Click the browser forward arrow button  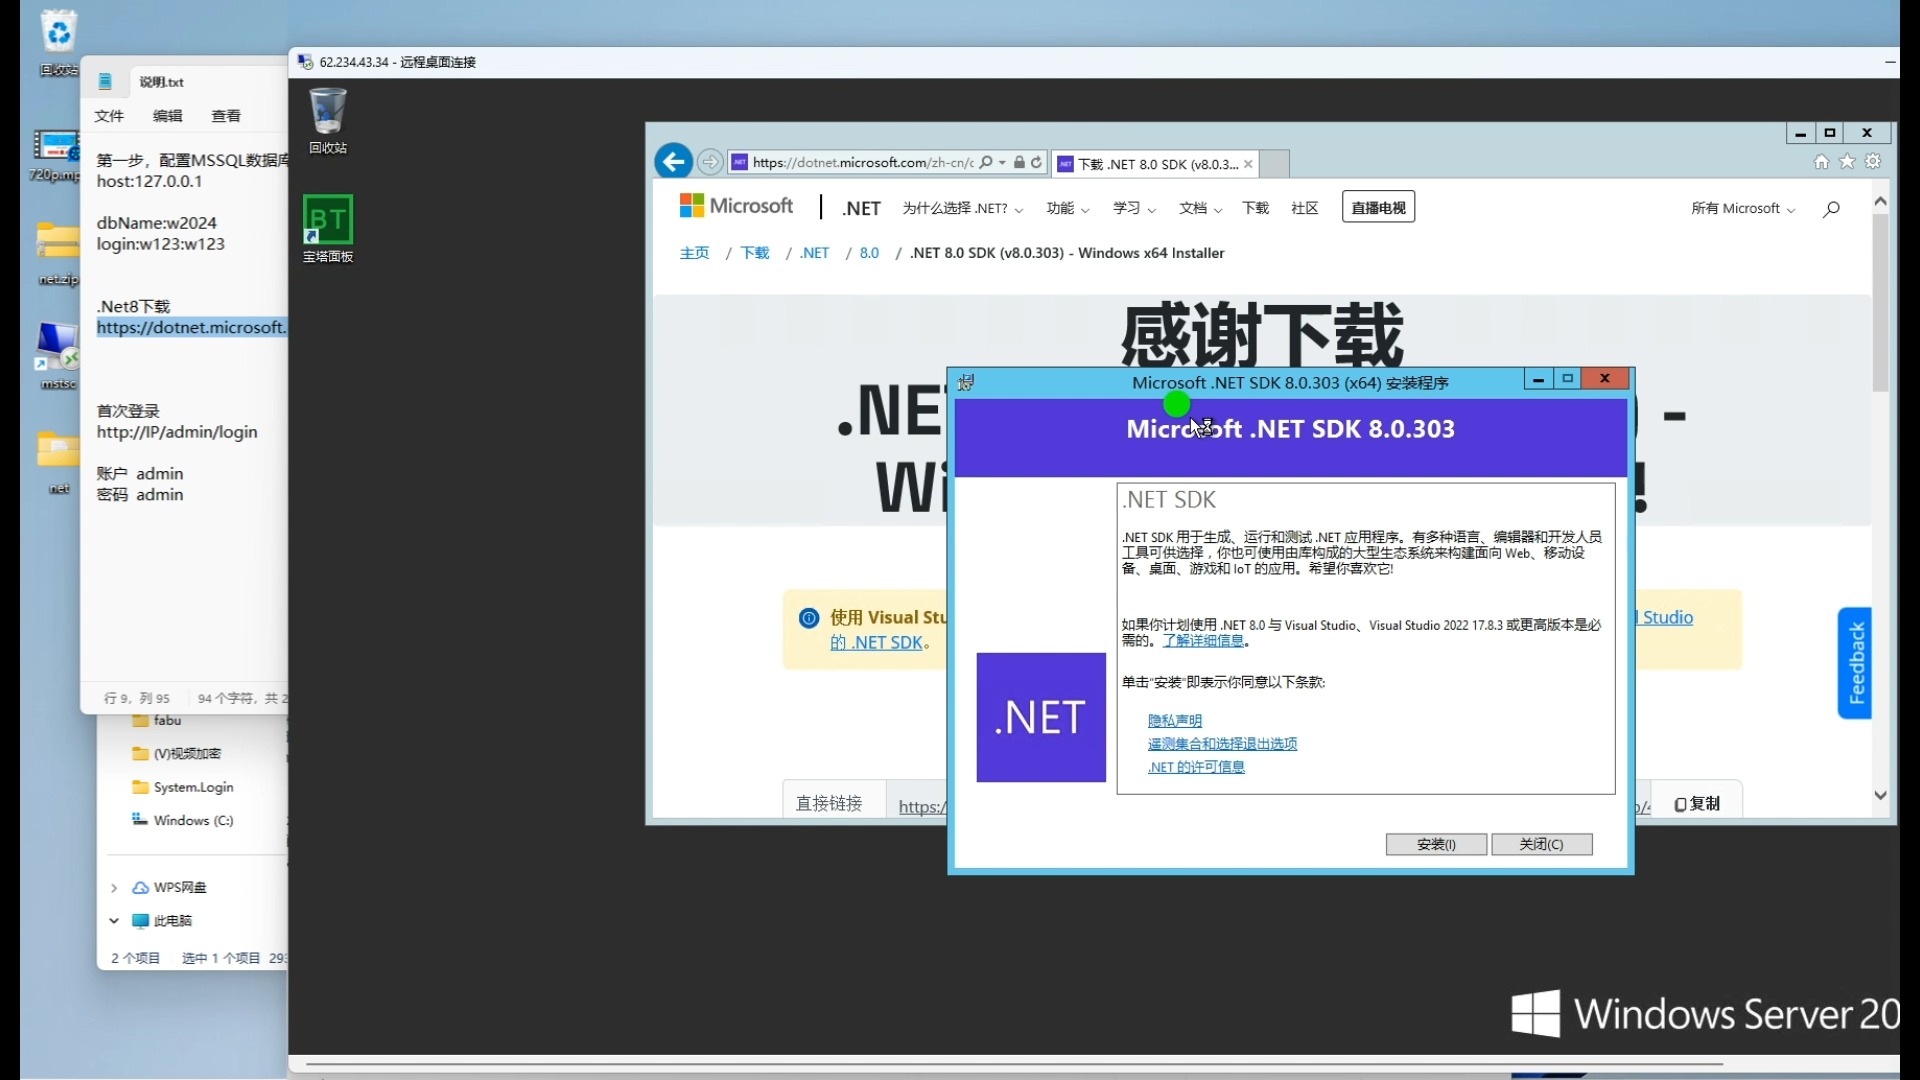pos(710,162)
